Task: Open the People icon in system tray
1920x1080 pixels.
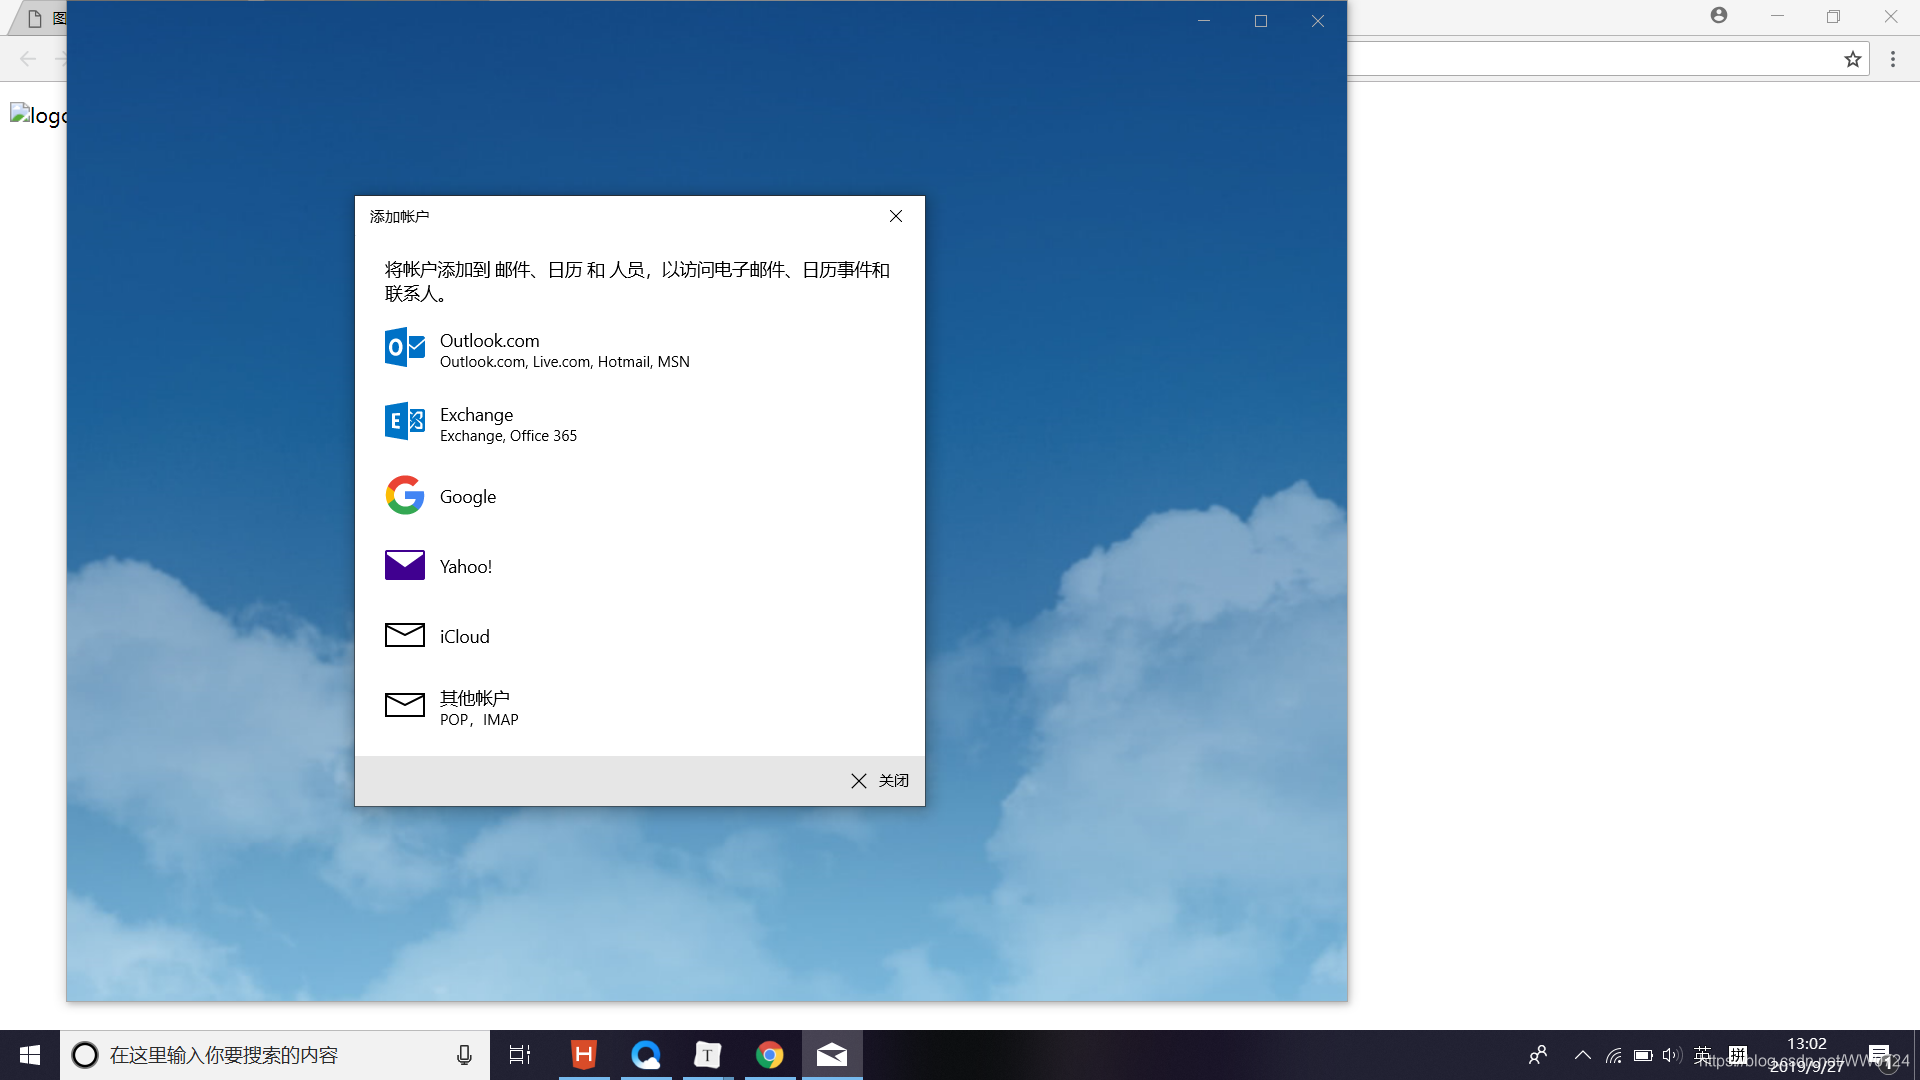Action: click(x=1538, y=1055)
